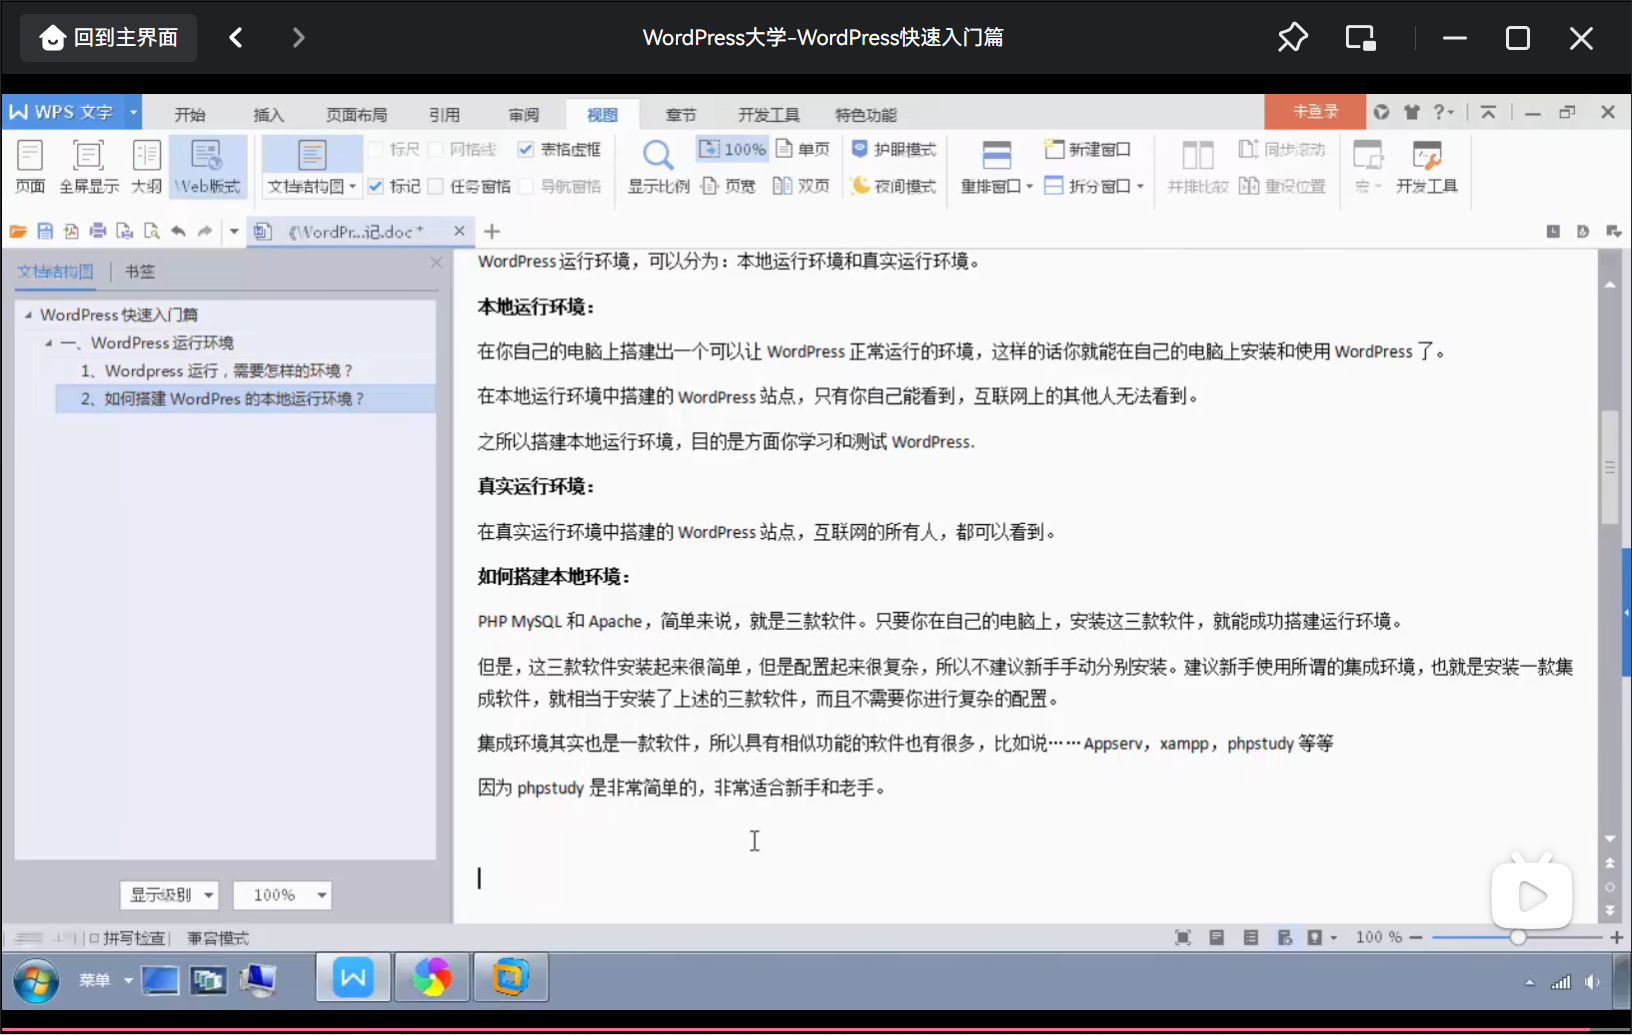Switch to the bookmarks tab (书签)
Screen dimensions: 1632x1035
[x=140, y=271]
